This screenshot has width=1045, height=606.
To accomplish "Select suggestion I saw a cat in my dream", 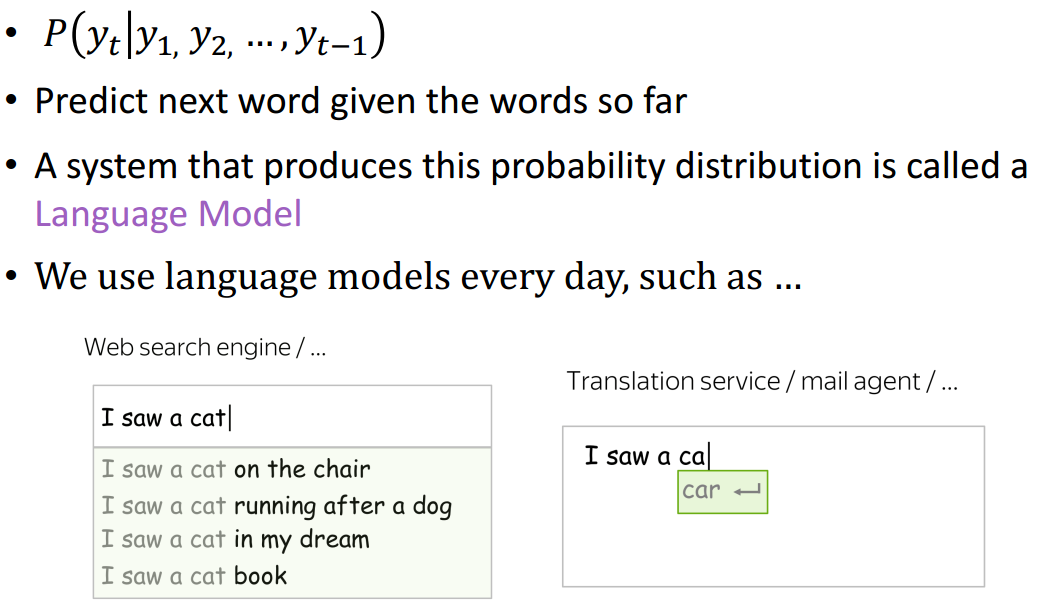I will (236, 540).
